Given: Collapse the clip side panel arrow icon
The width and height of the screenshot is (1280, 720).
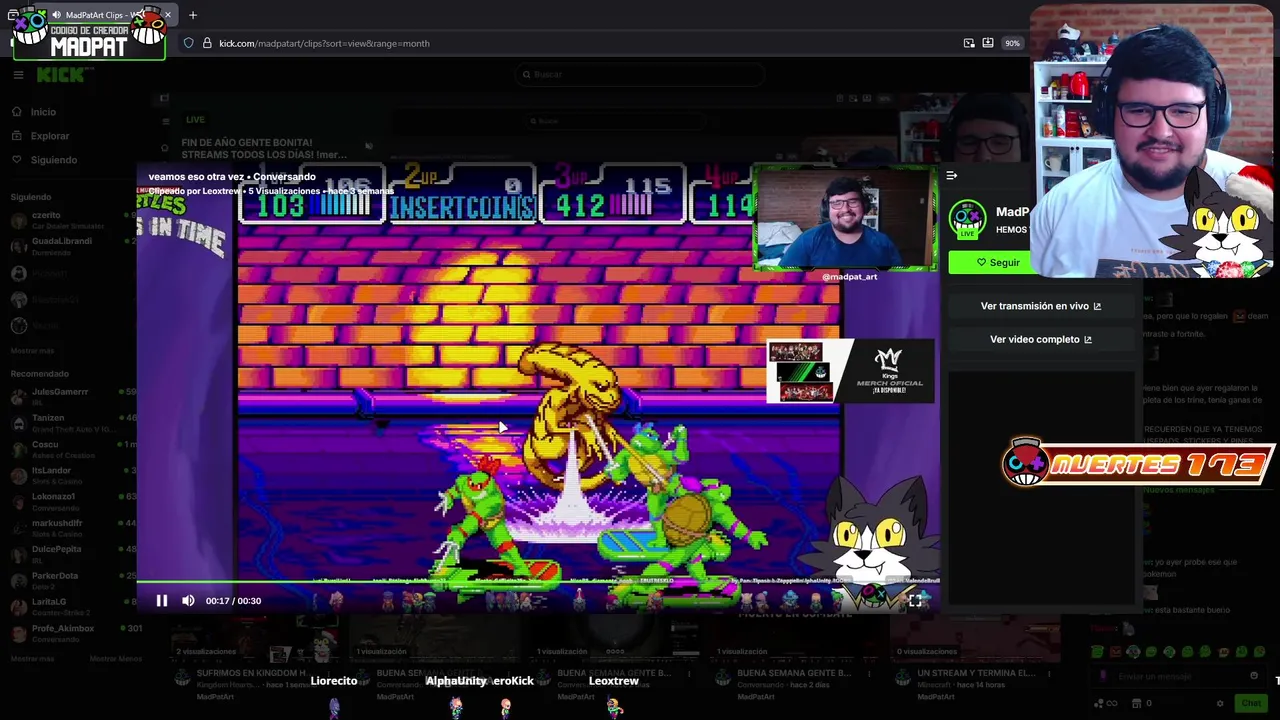Looking at the screenshot, I should (x=952, y=176).
